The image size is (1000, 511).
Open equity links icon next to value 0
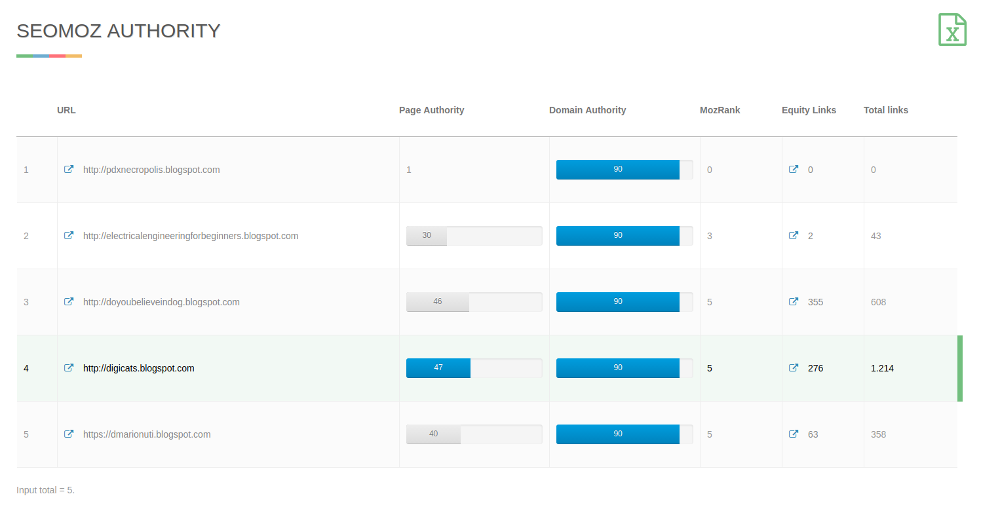point(793,169)
